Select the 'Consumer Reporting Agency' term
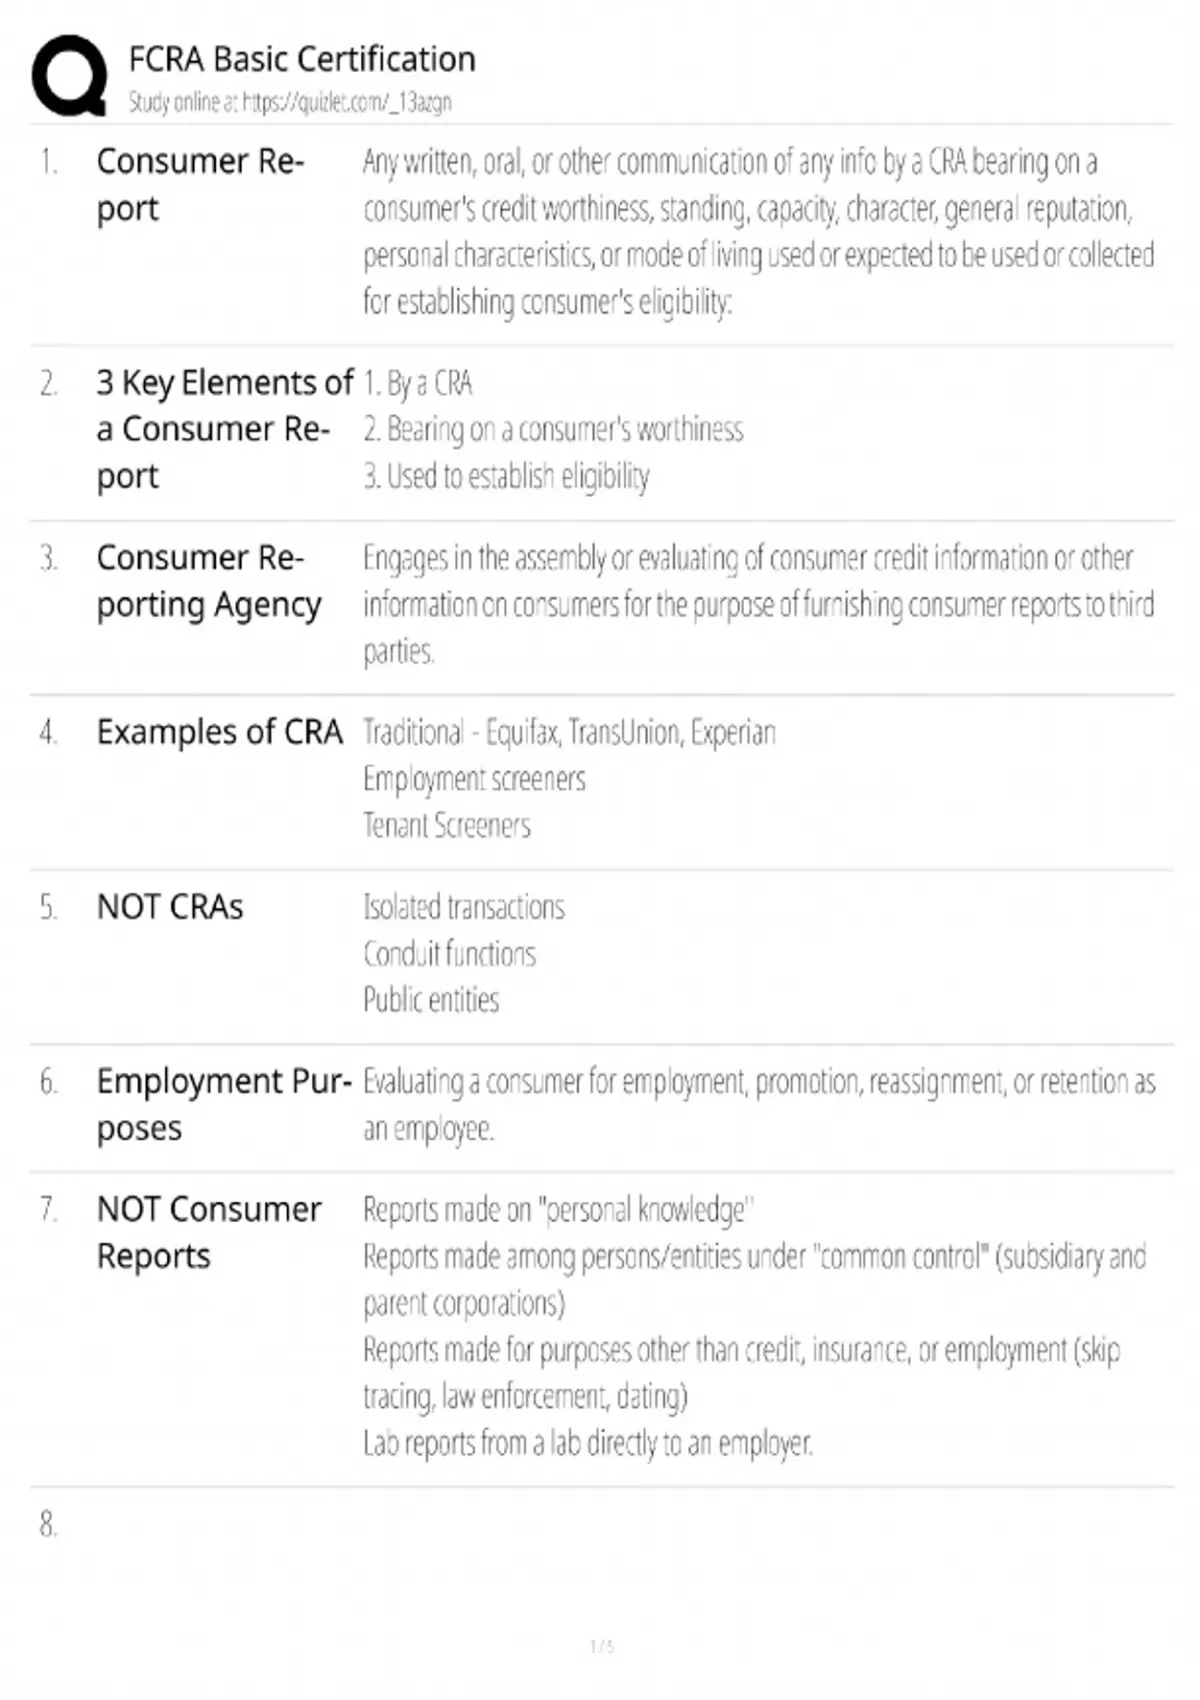1200x1700 pixels. (208, 581)
